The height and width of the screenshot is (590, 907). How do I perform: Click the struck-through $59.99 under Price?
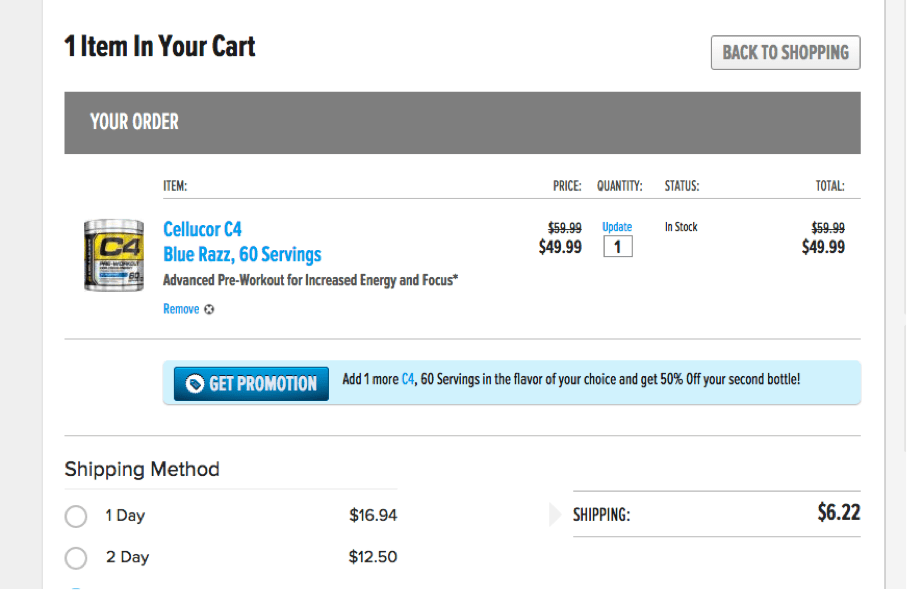(x=565, y=228)
